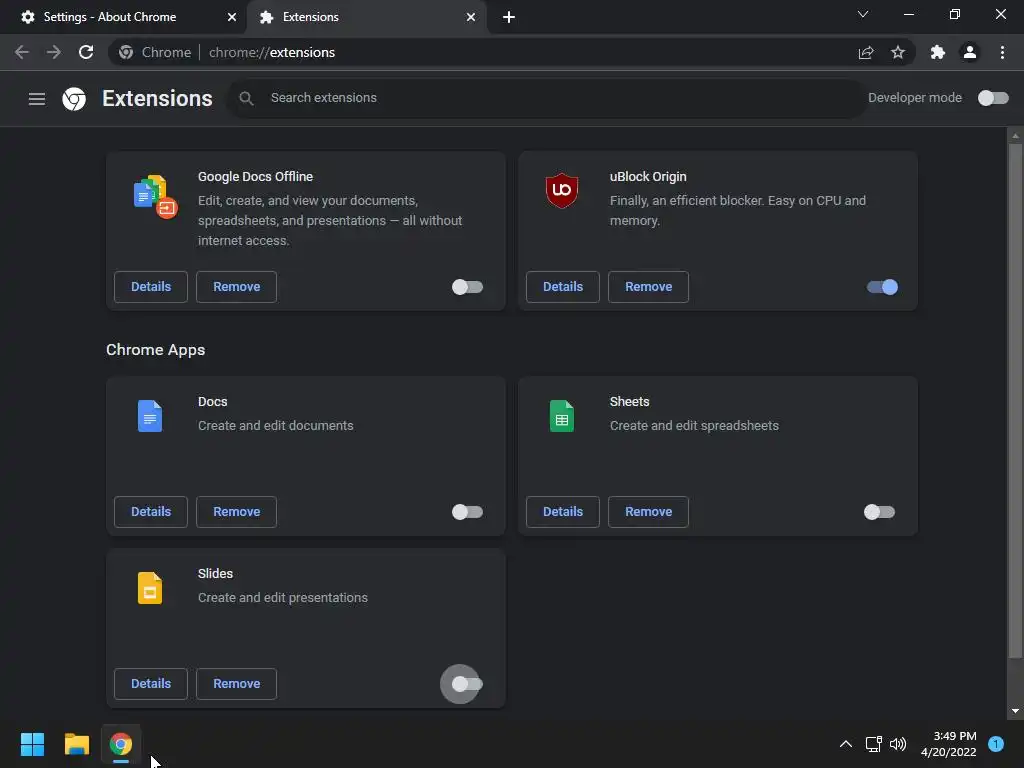Open the volume control in system tray
Screen dimensions: 1024x768
tap(898, 744)
